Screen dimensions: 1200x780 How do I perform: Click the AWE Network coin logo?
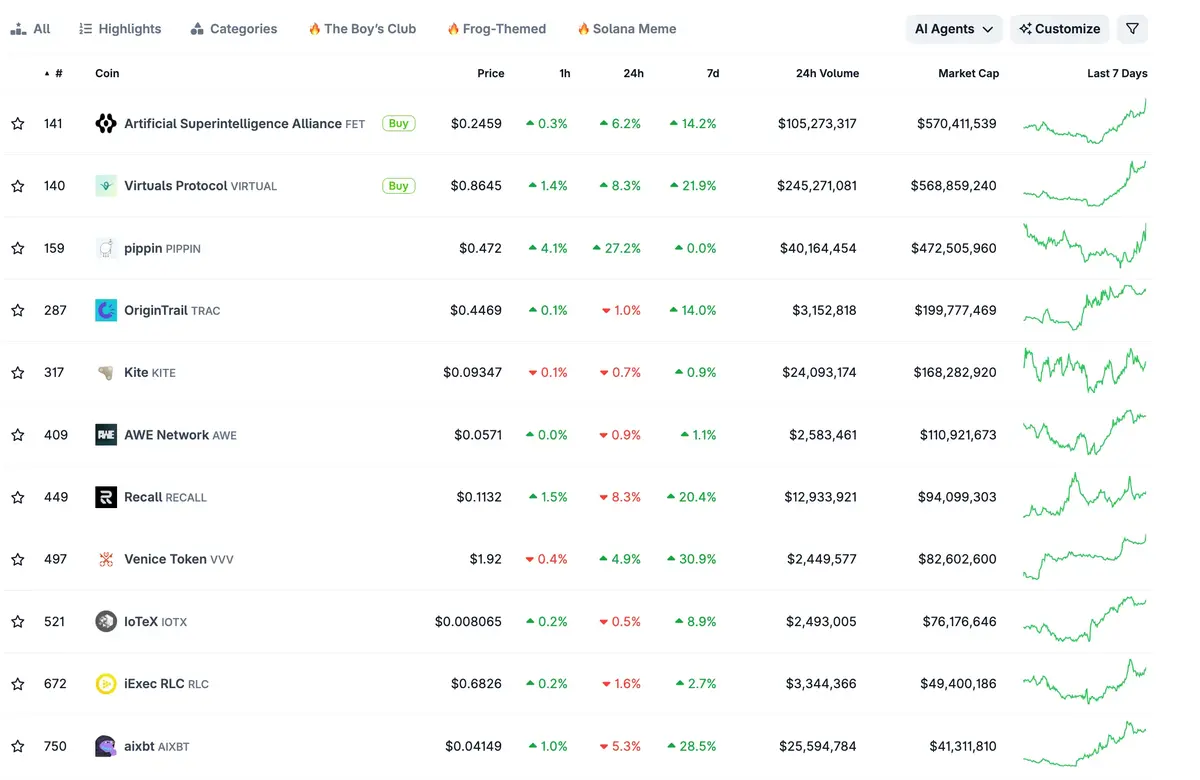click(x=105, y=435)
